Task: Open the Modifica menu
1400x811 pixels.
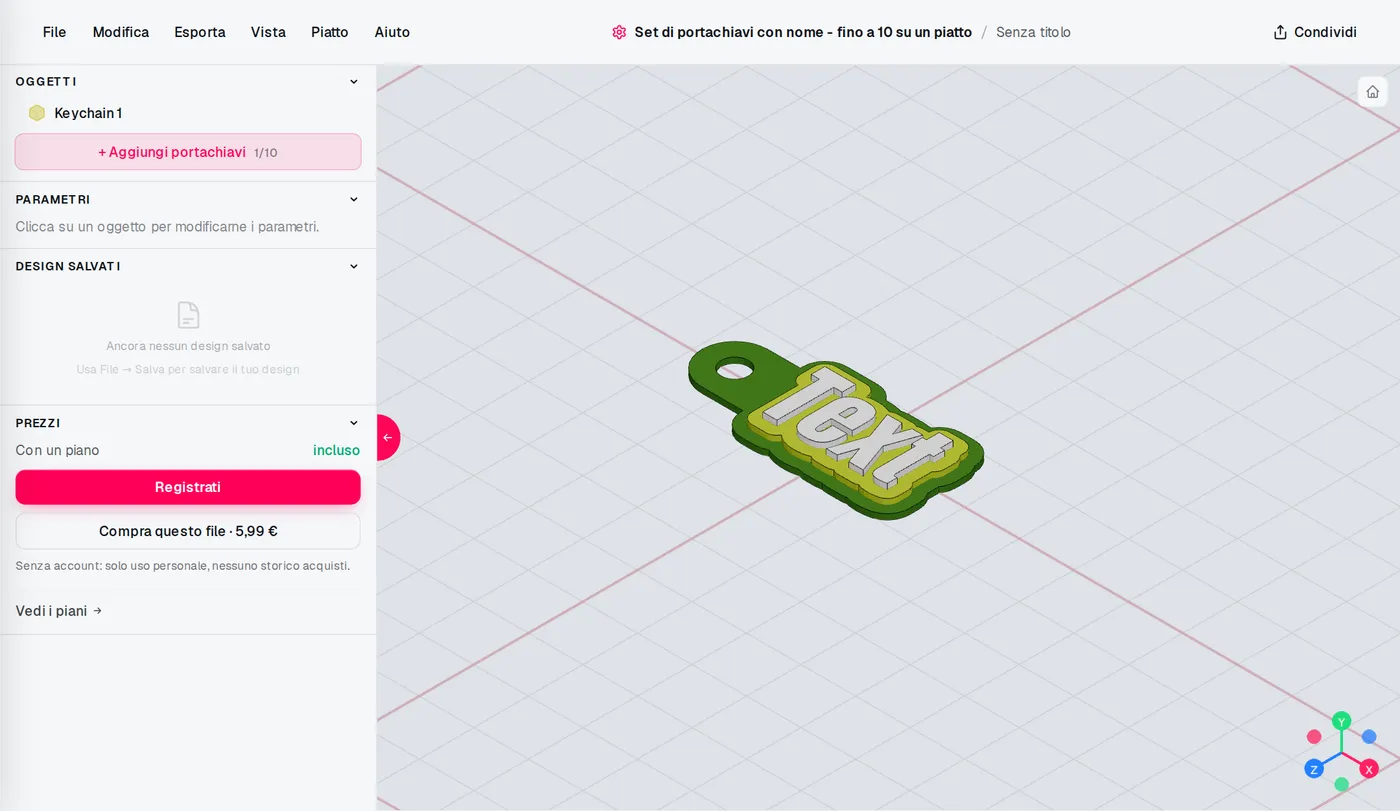Action: (x=121, y=32)
